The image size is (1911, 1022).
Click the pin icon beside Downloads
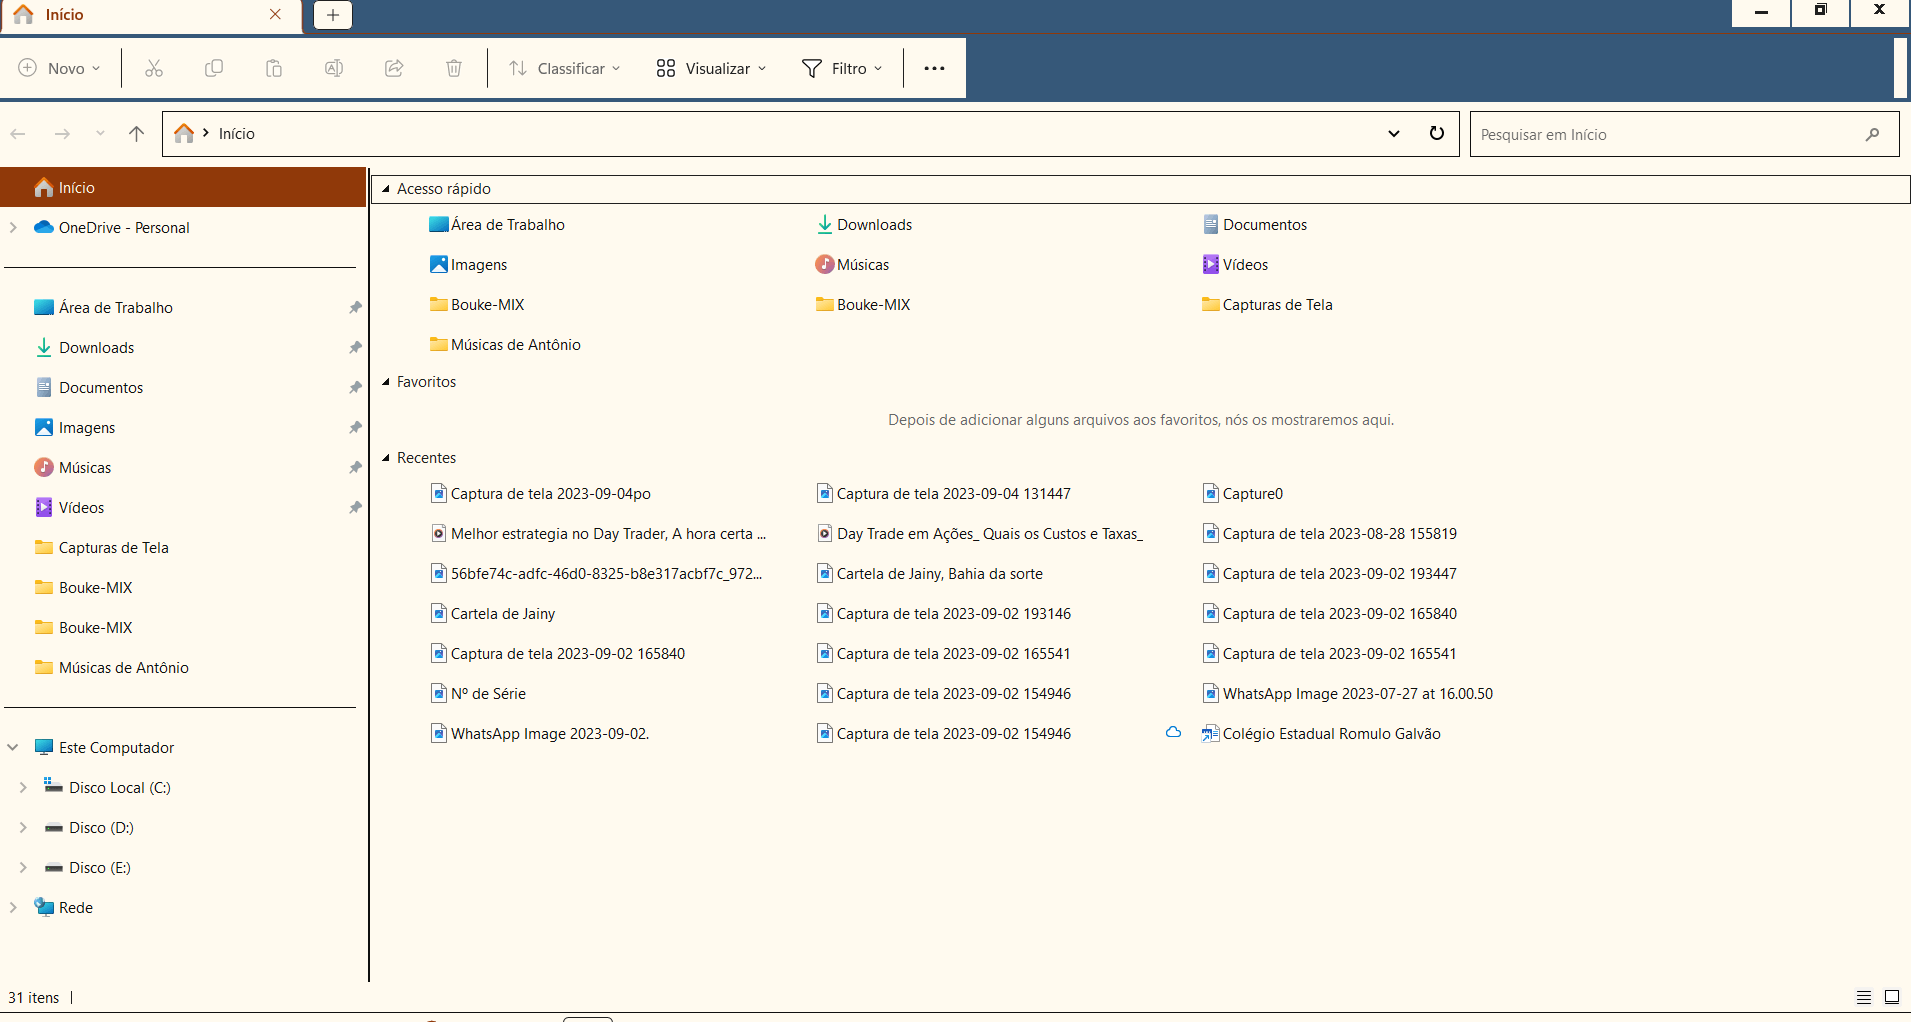pos(355,347)
